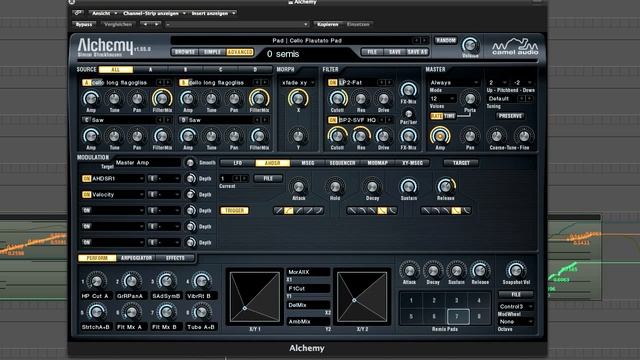This screenshot has height=360, width=640.
Task: Open the Arpeggiator tab
Action: coord(136,258)
